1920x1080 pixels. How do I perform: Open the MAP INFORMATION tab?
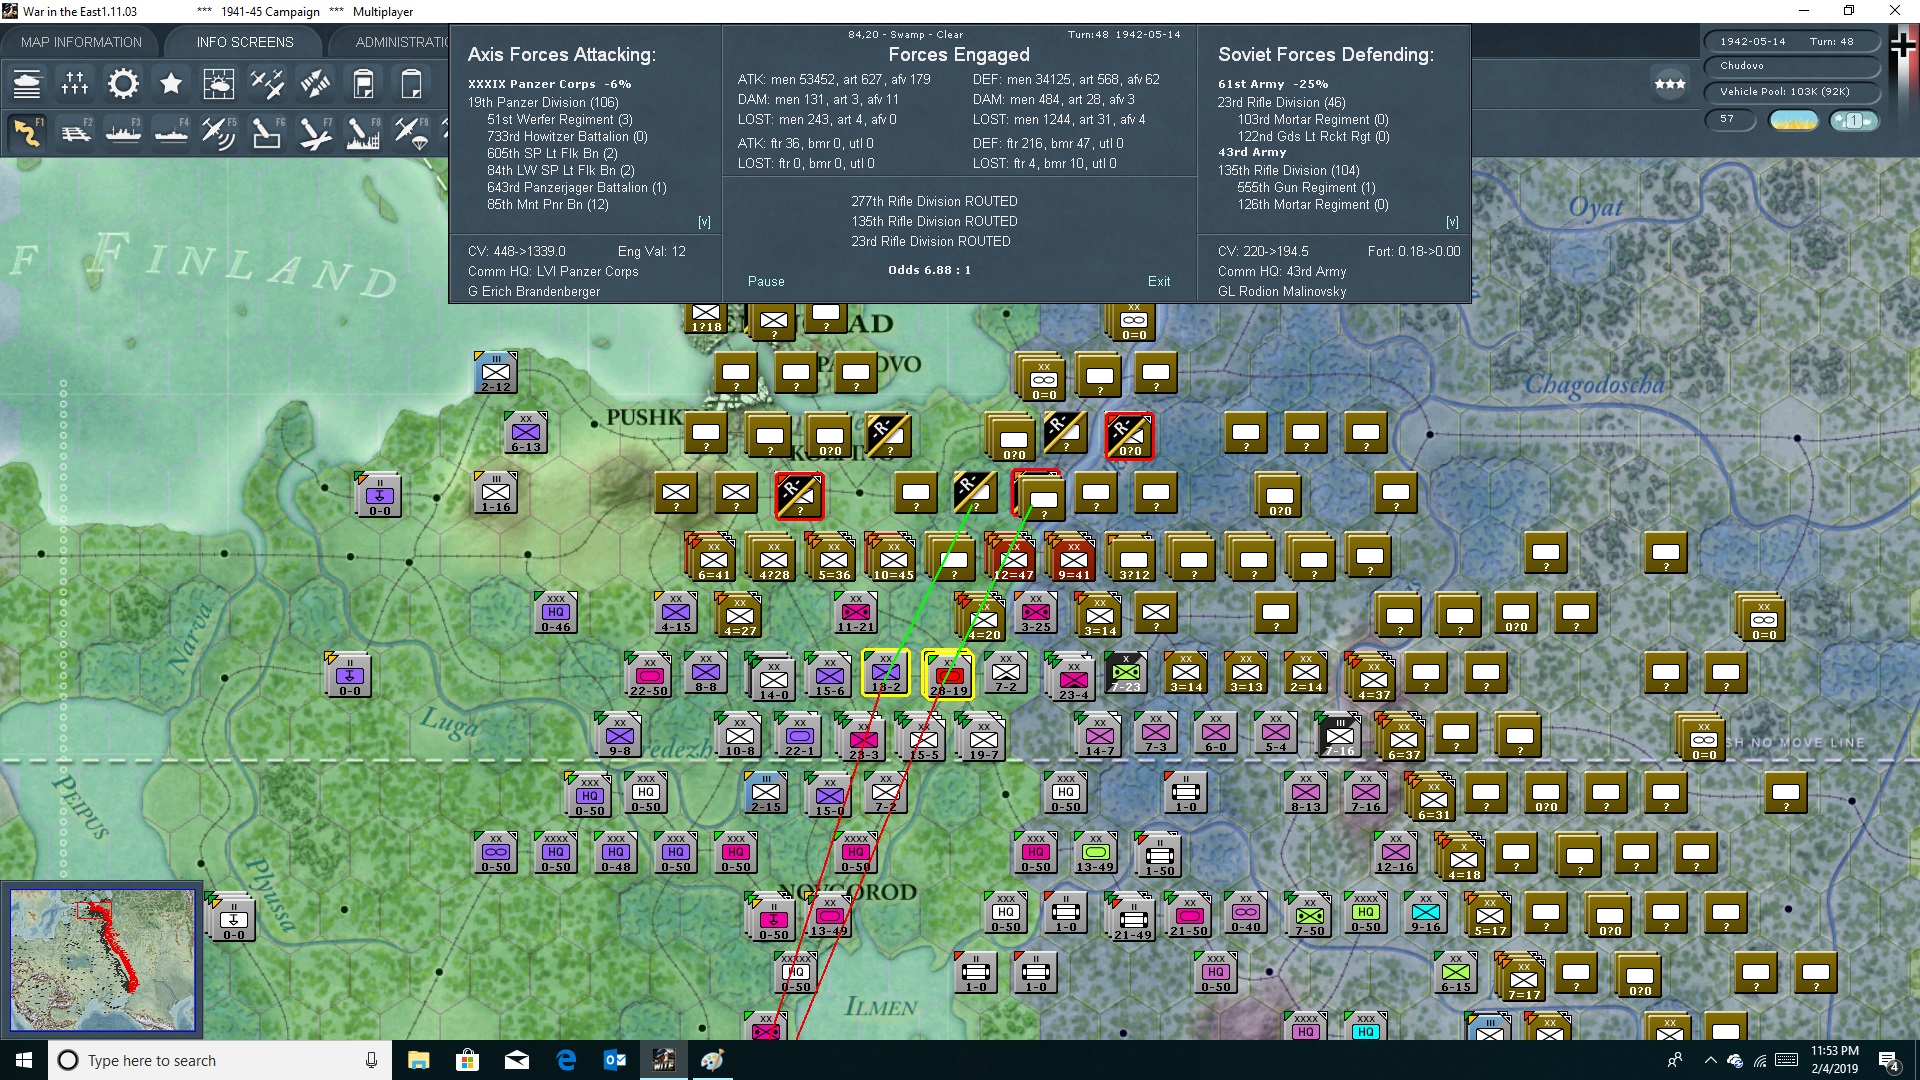click(81, 41)
